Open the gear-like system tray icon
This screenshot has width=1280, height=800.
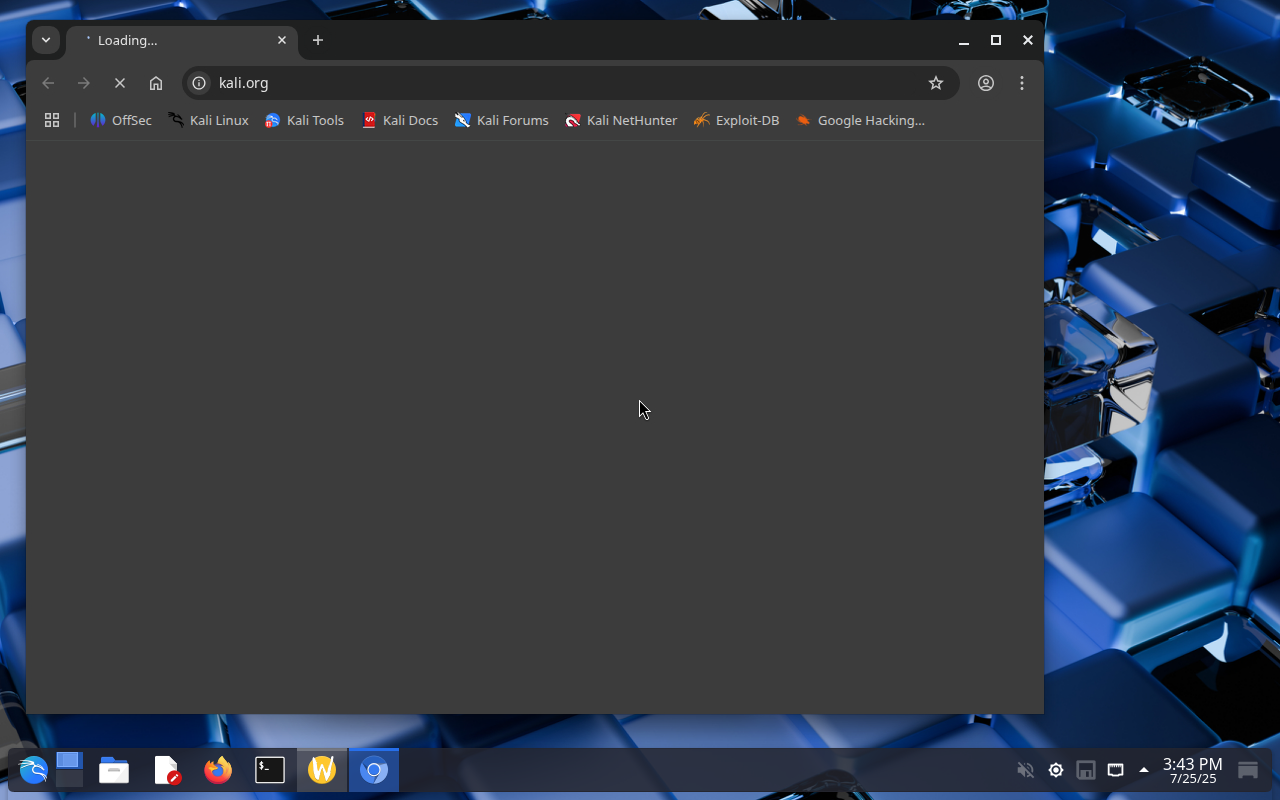point(1056,770)
